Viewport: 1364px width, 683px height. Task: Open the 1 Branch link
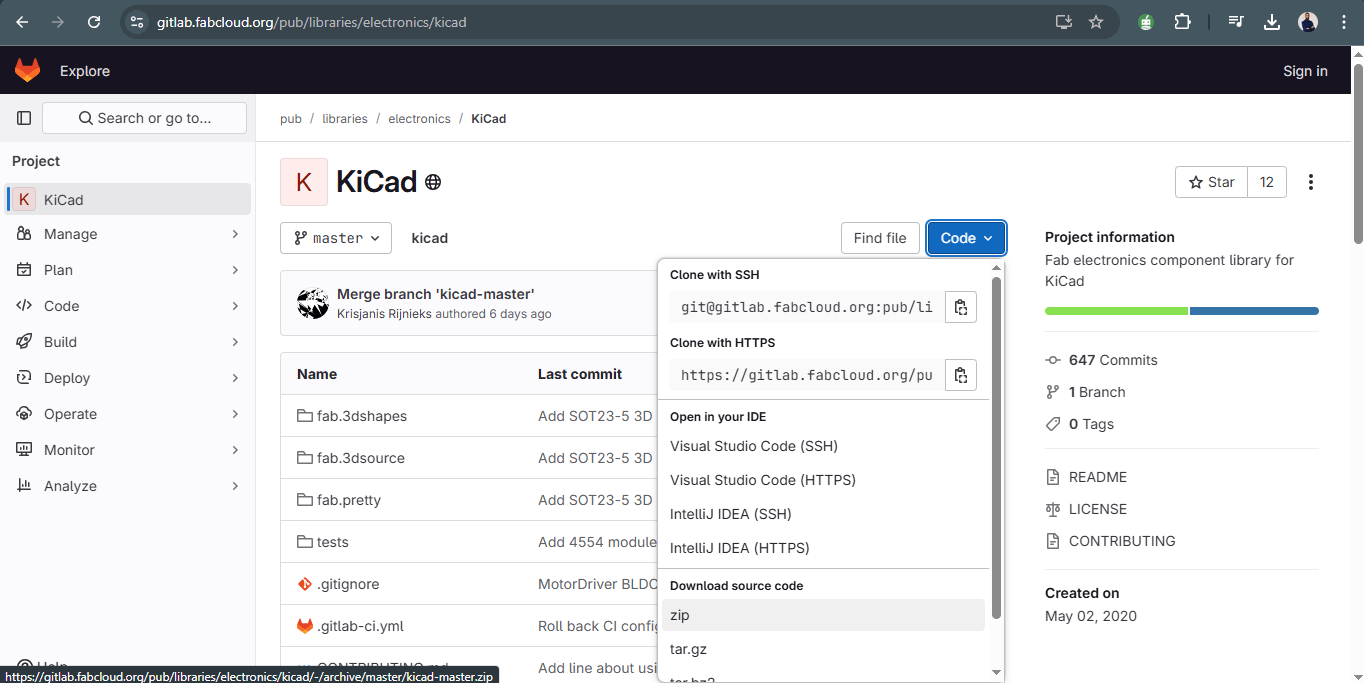(x=1097, y=392)
